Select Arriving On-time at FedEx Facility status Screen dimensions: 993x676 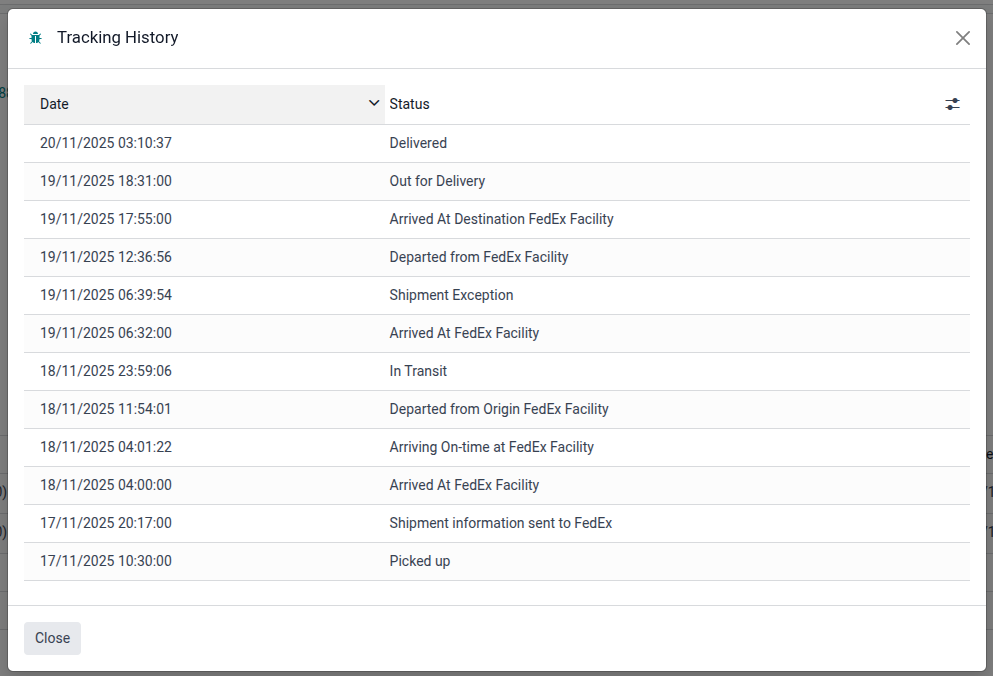491,447
